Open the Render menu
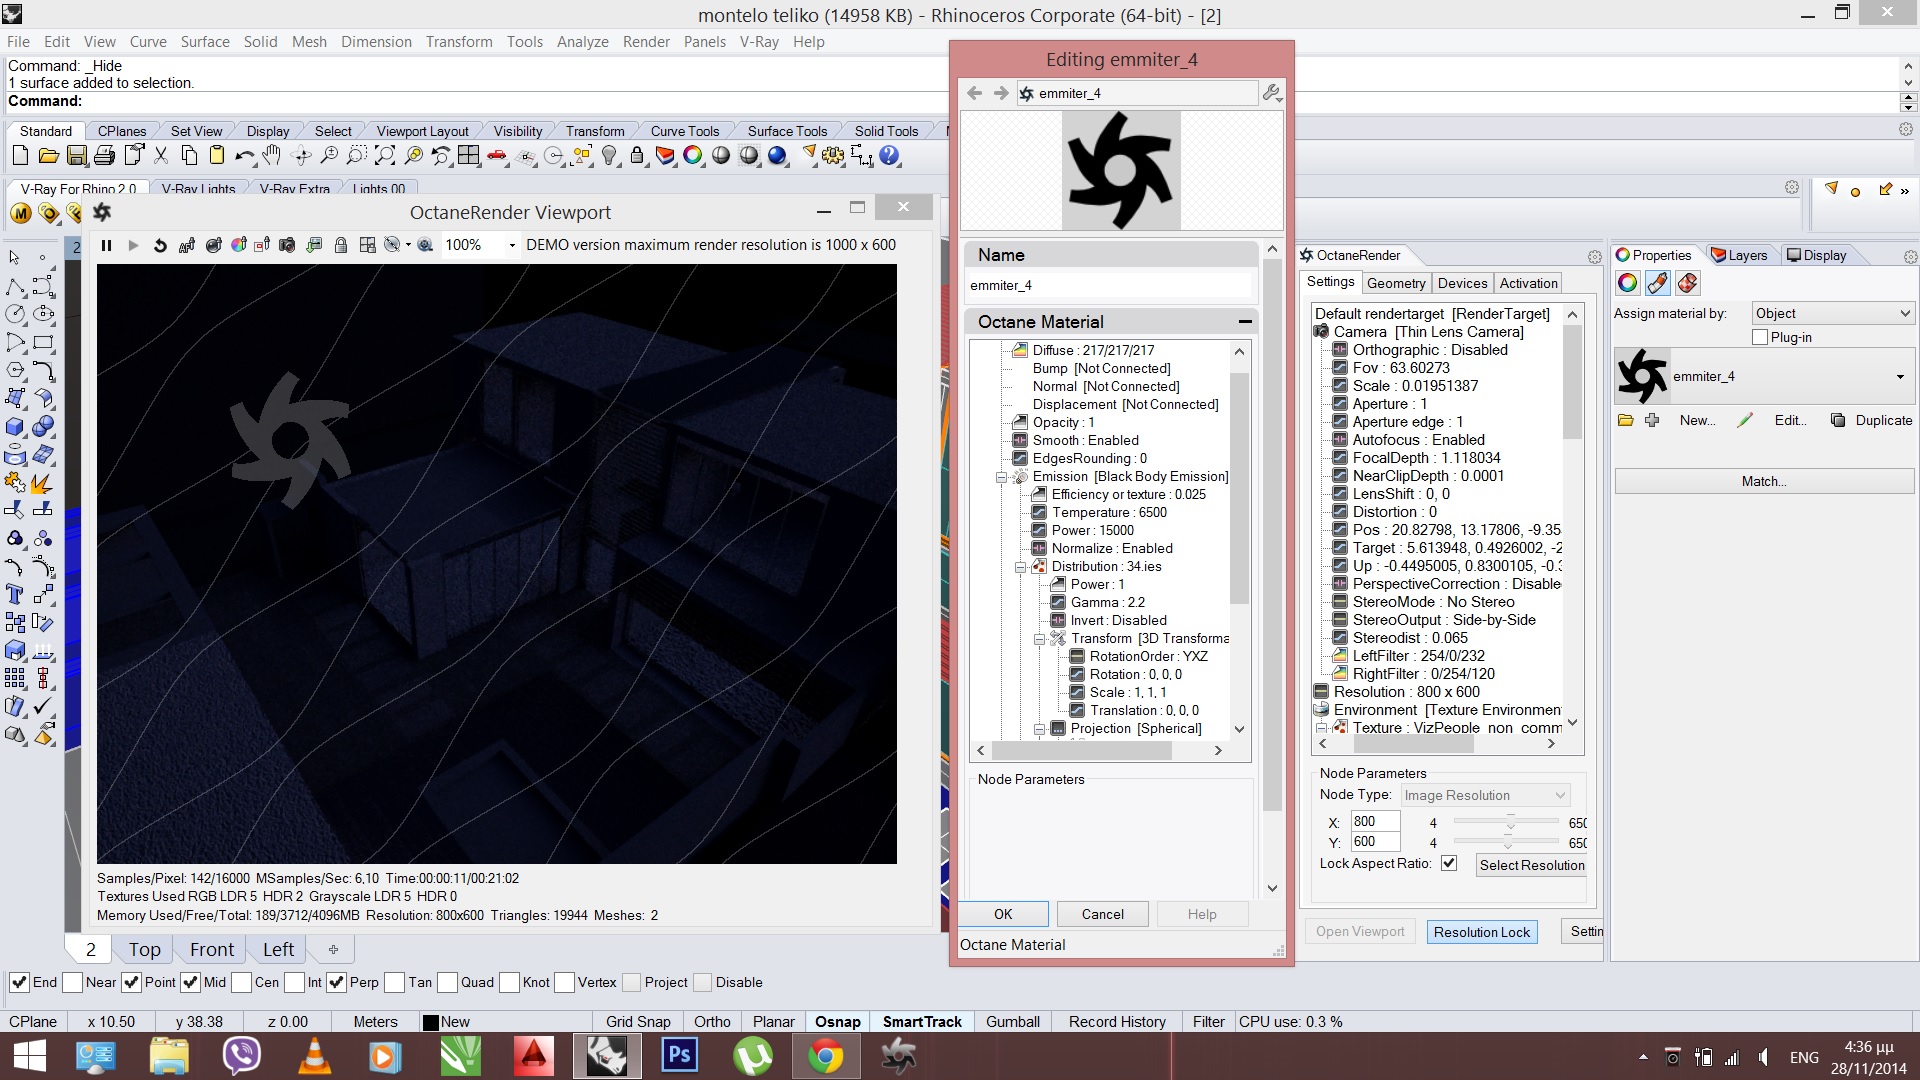Image resolution: width=1920 pixels, height=1080 pixels. [x=645, y=42]
